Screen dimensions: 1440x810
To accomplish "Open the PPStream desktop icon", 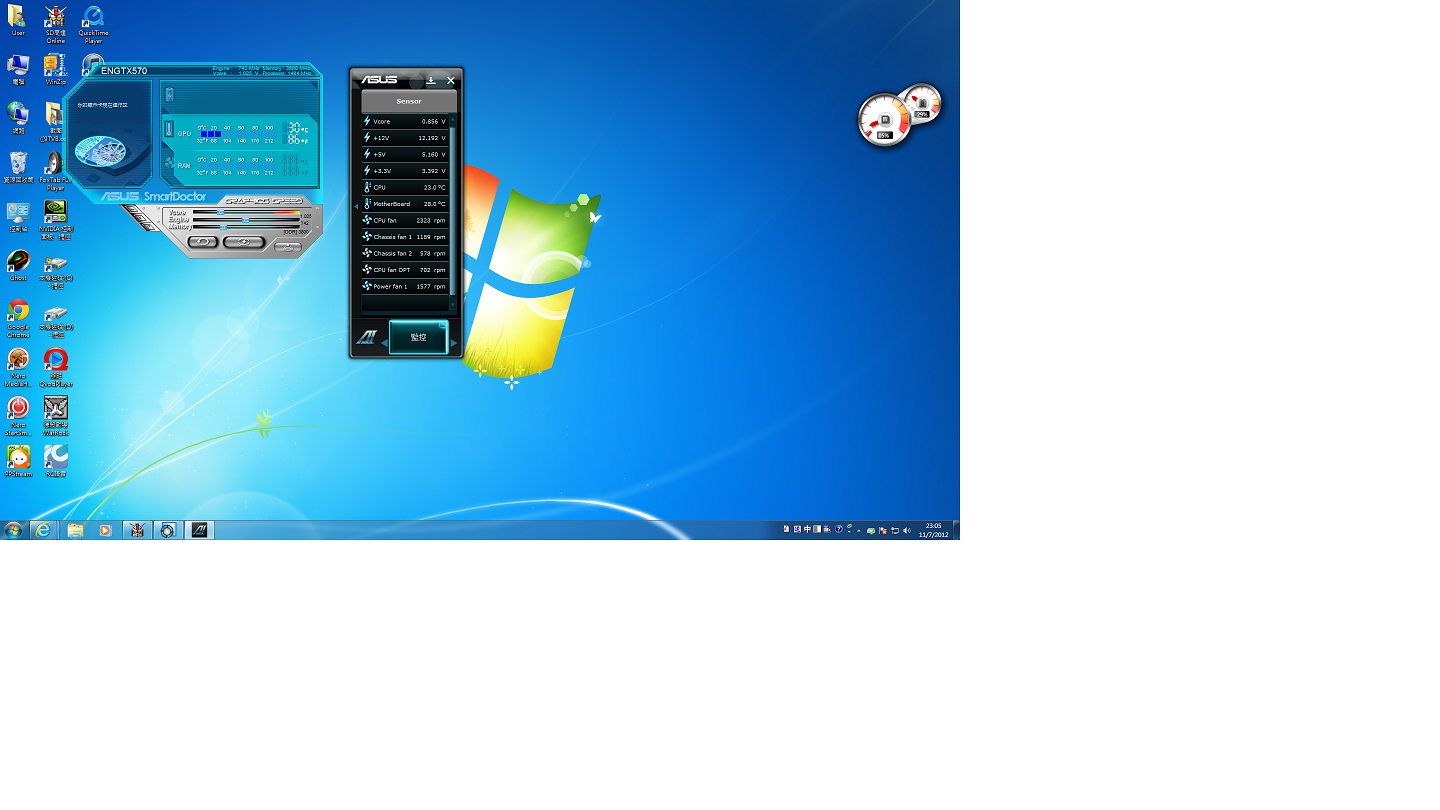I will click(x=18, y=458).
